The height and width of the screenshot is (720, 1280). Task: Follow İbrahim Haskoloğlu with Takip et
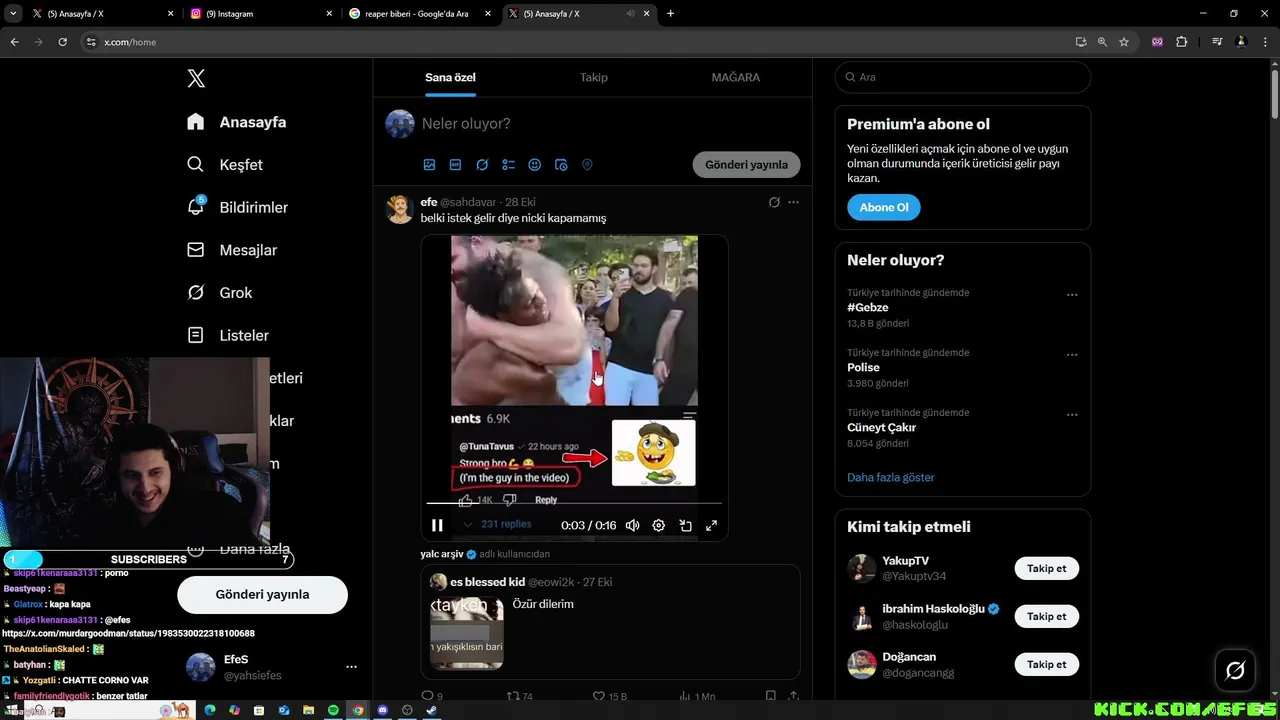[x=1047, y=616]
